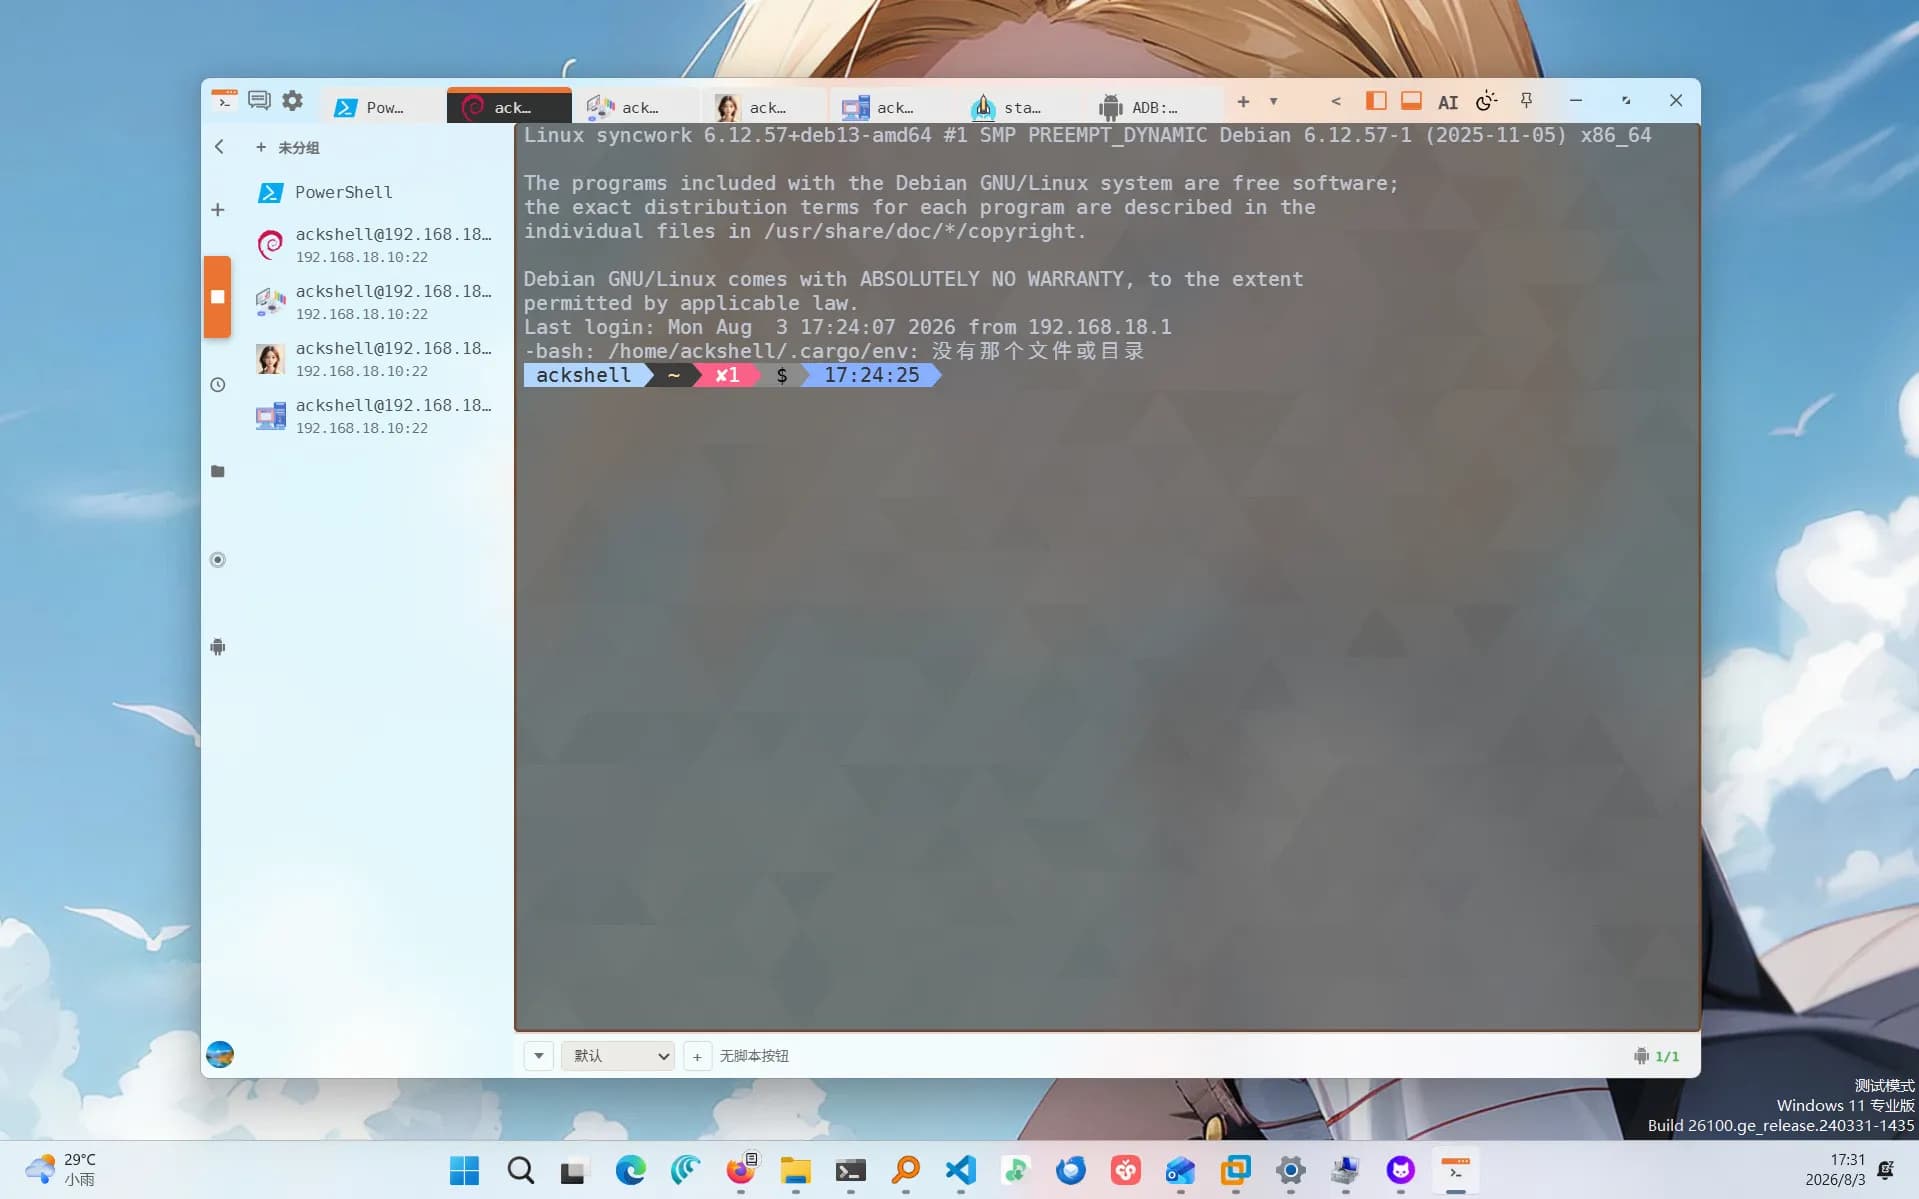The width and height of the screenshot is (1919, 1199).
Task: Open the AI assistant
Action: pyautogui.click(x=1448, y=102)
